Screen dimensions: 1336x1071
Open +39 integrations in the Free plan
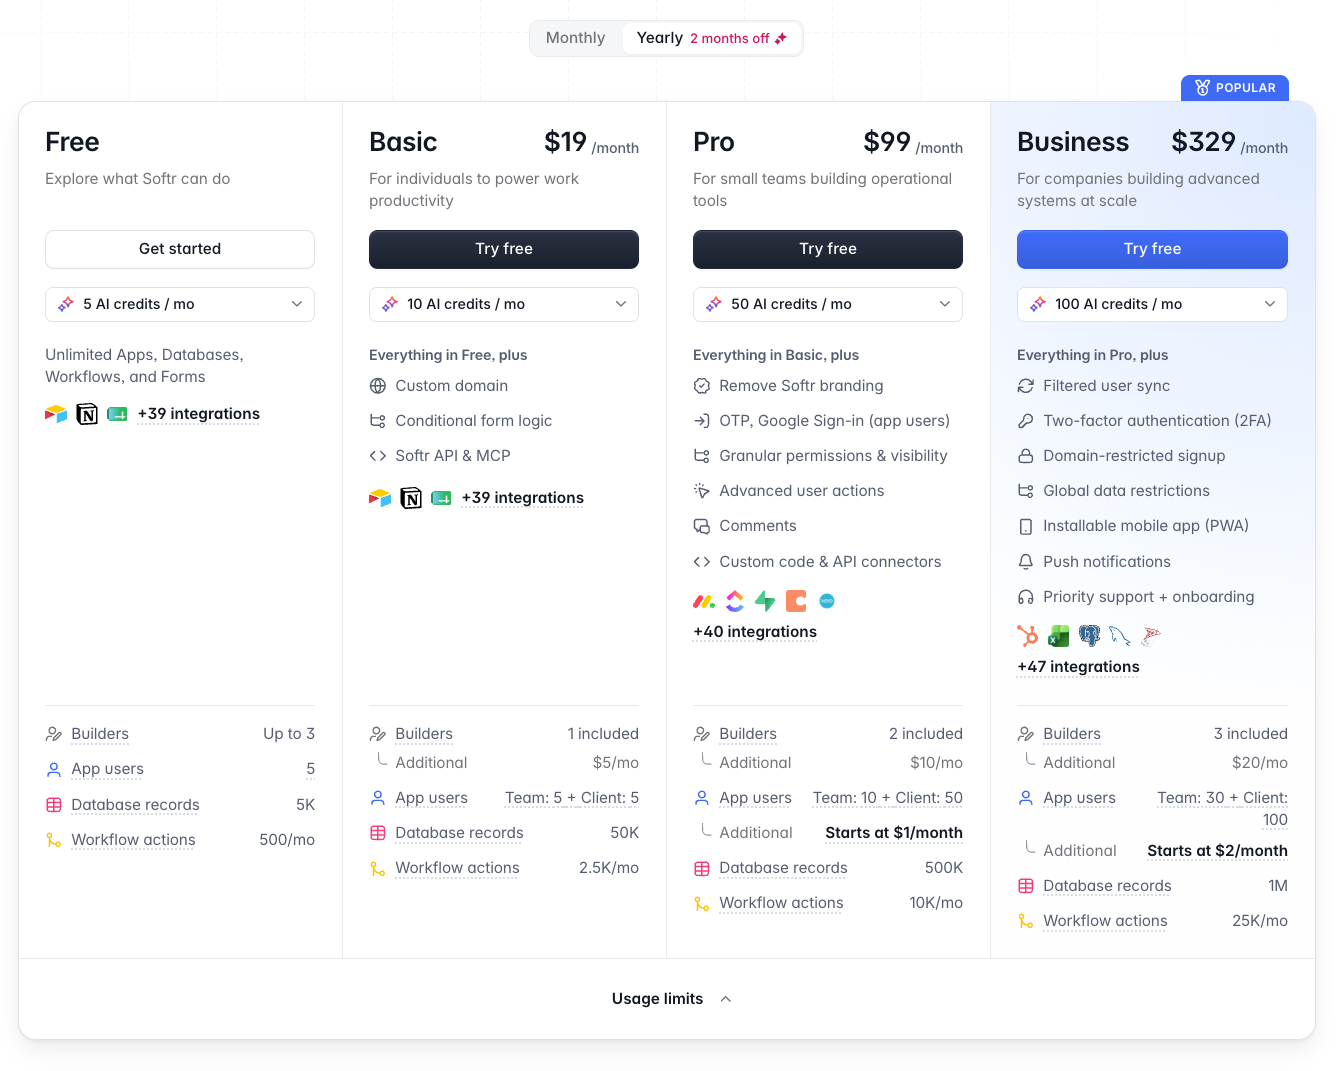(199, 414)
